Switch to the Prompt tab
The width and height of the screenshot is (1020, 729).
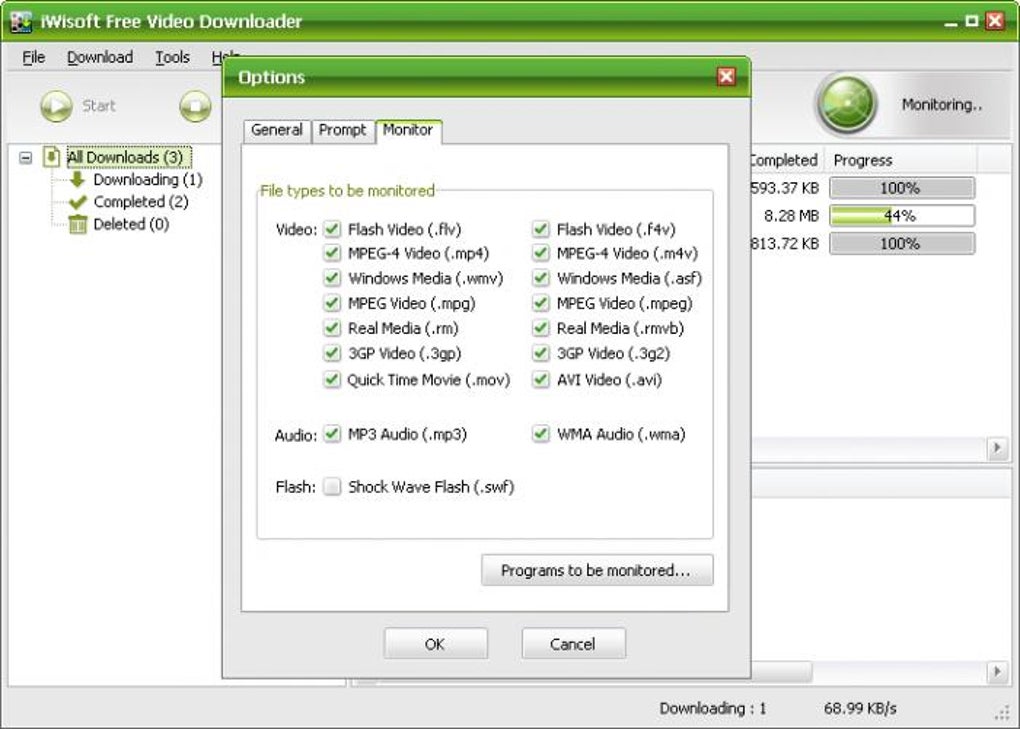[x=342, y=130]
